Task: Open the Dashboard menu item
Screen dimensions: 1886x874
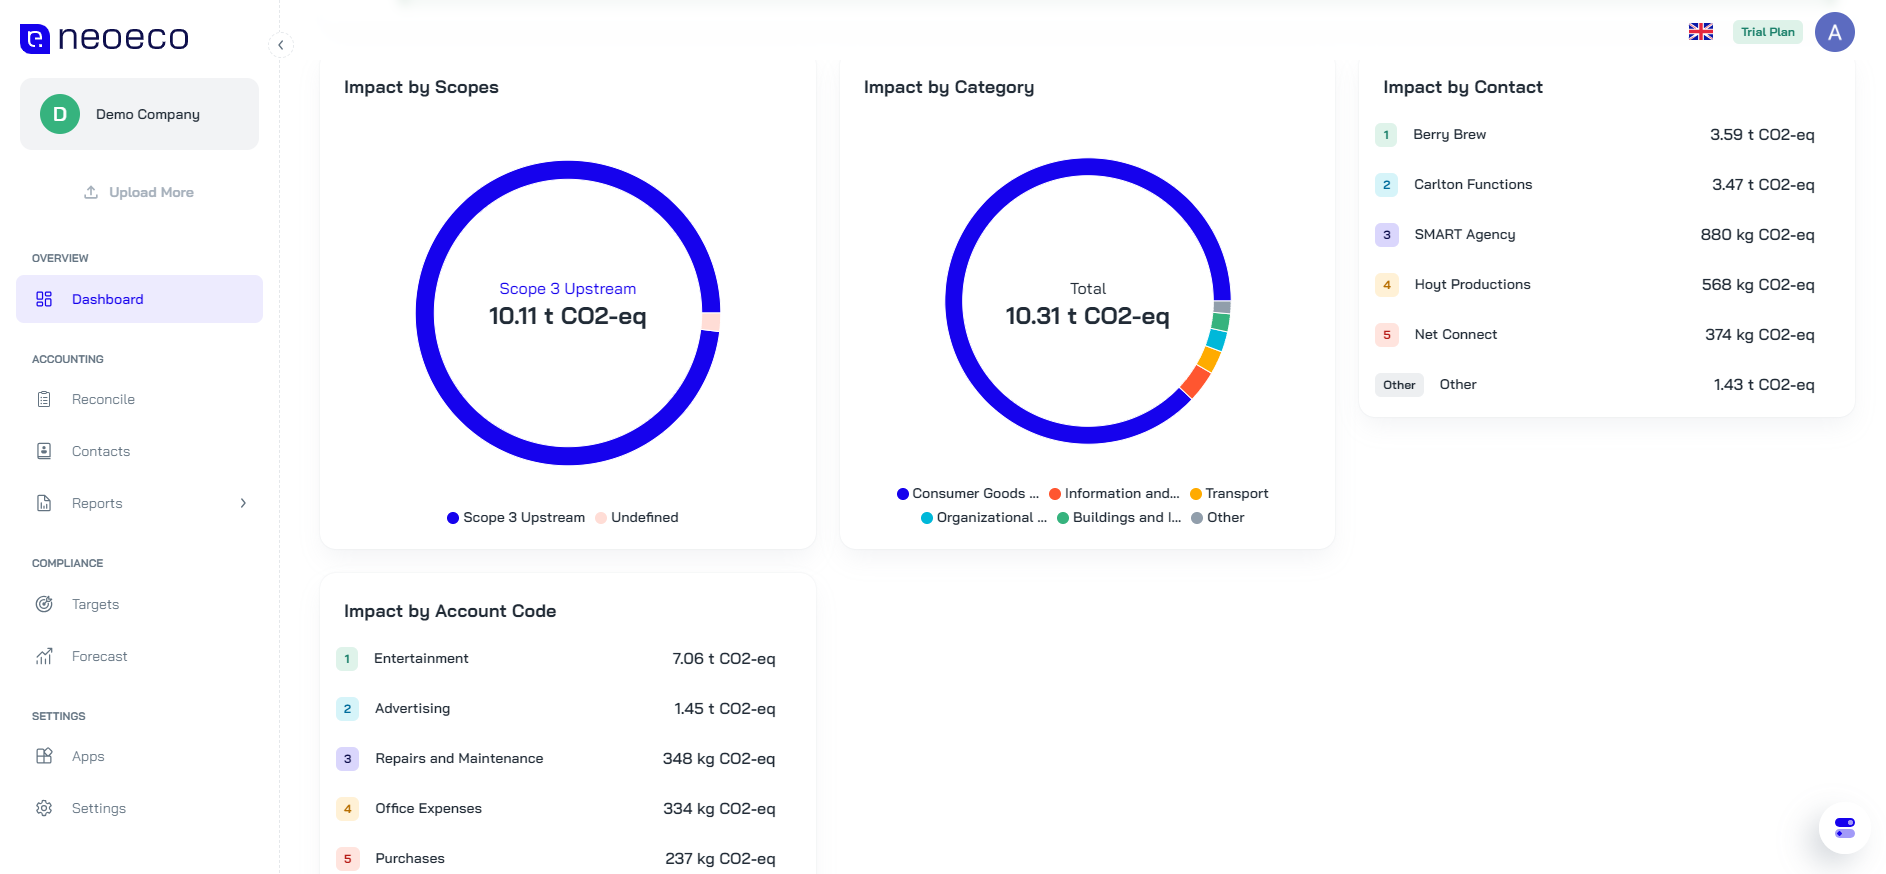Action: (x=139, y=299)
